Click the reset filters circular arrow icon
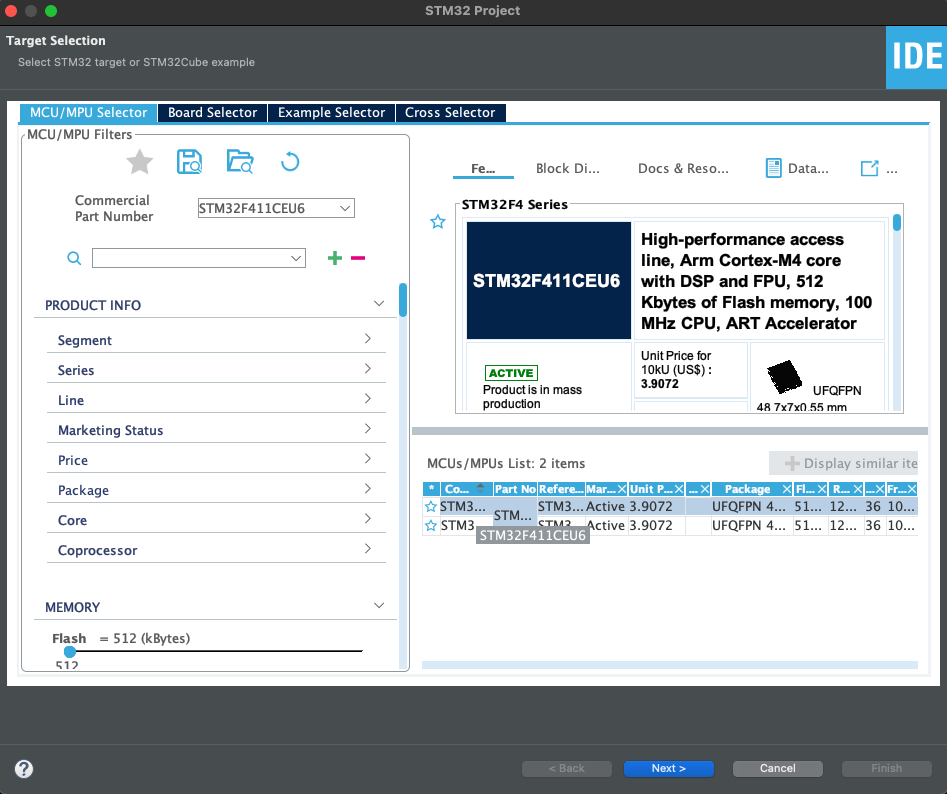This screenshot has width=947, height=794. [x=290, y=162]
